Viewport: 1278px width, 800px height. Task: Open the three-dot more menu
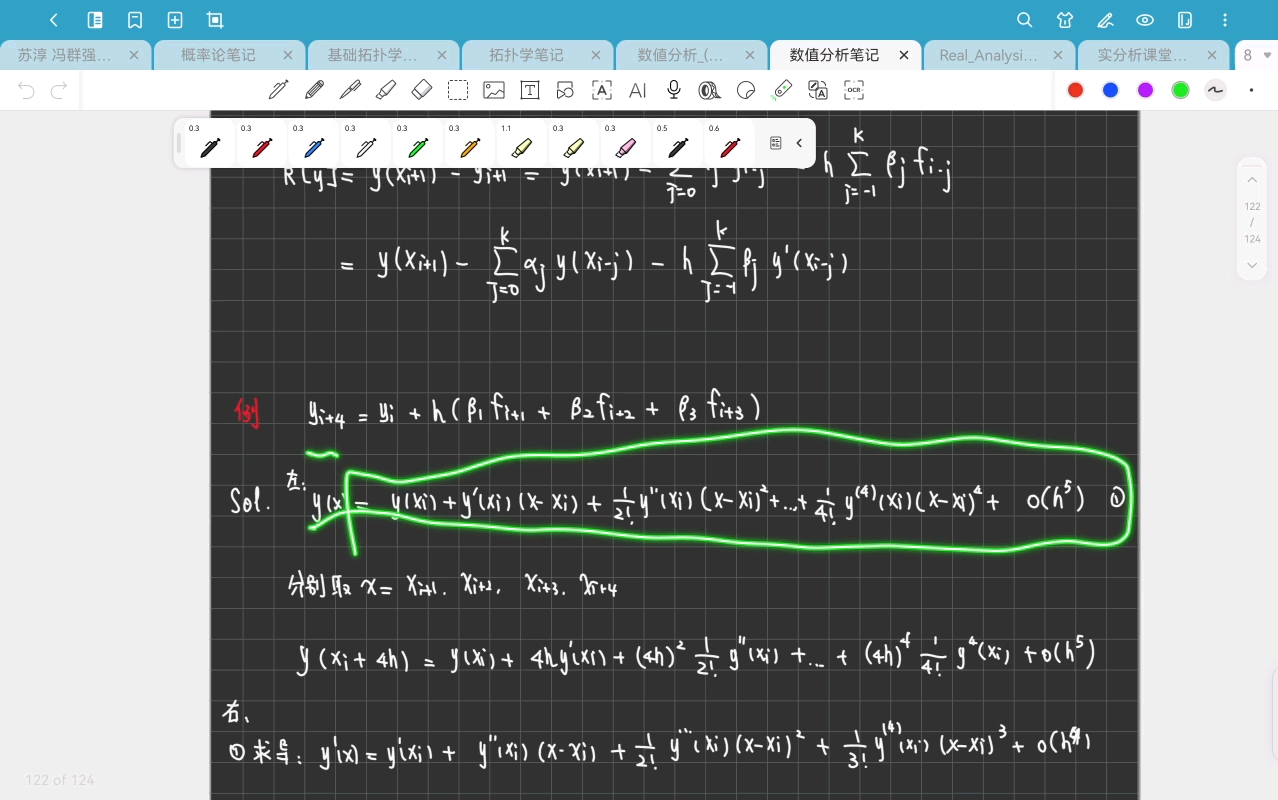coord(1225,20)
